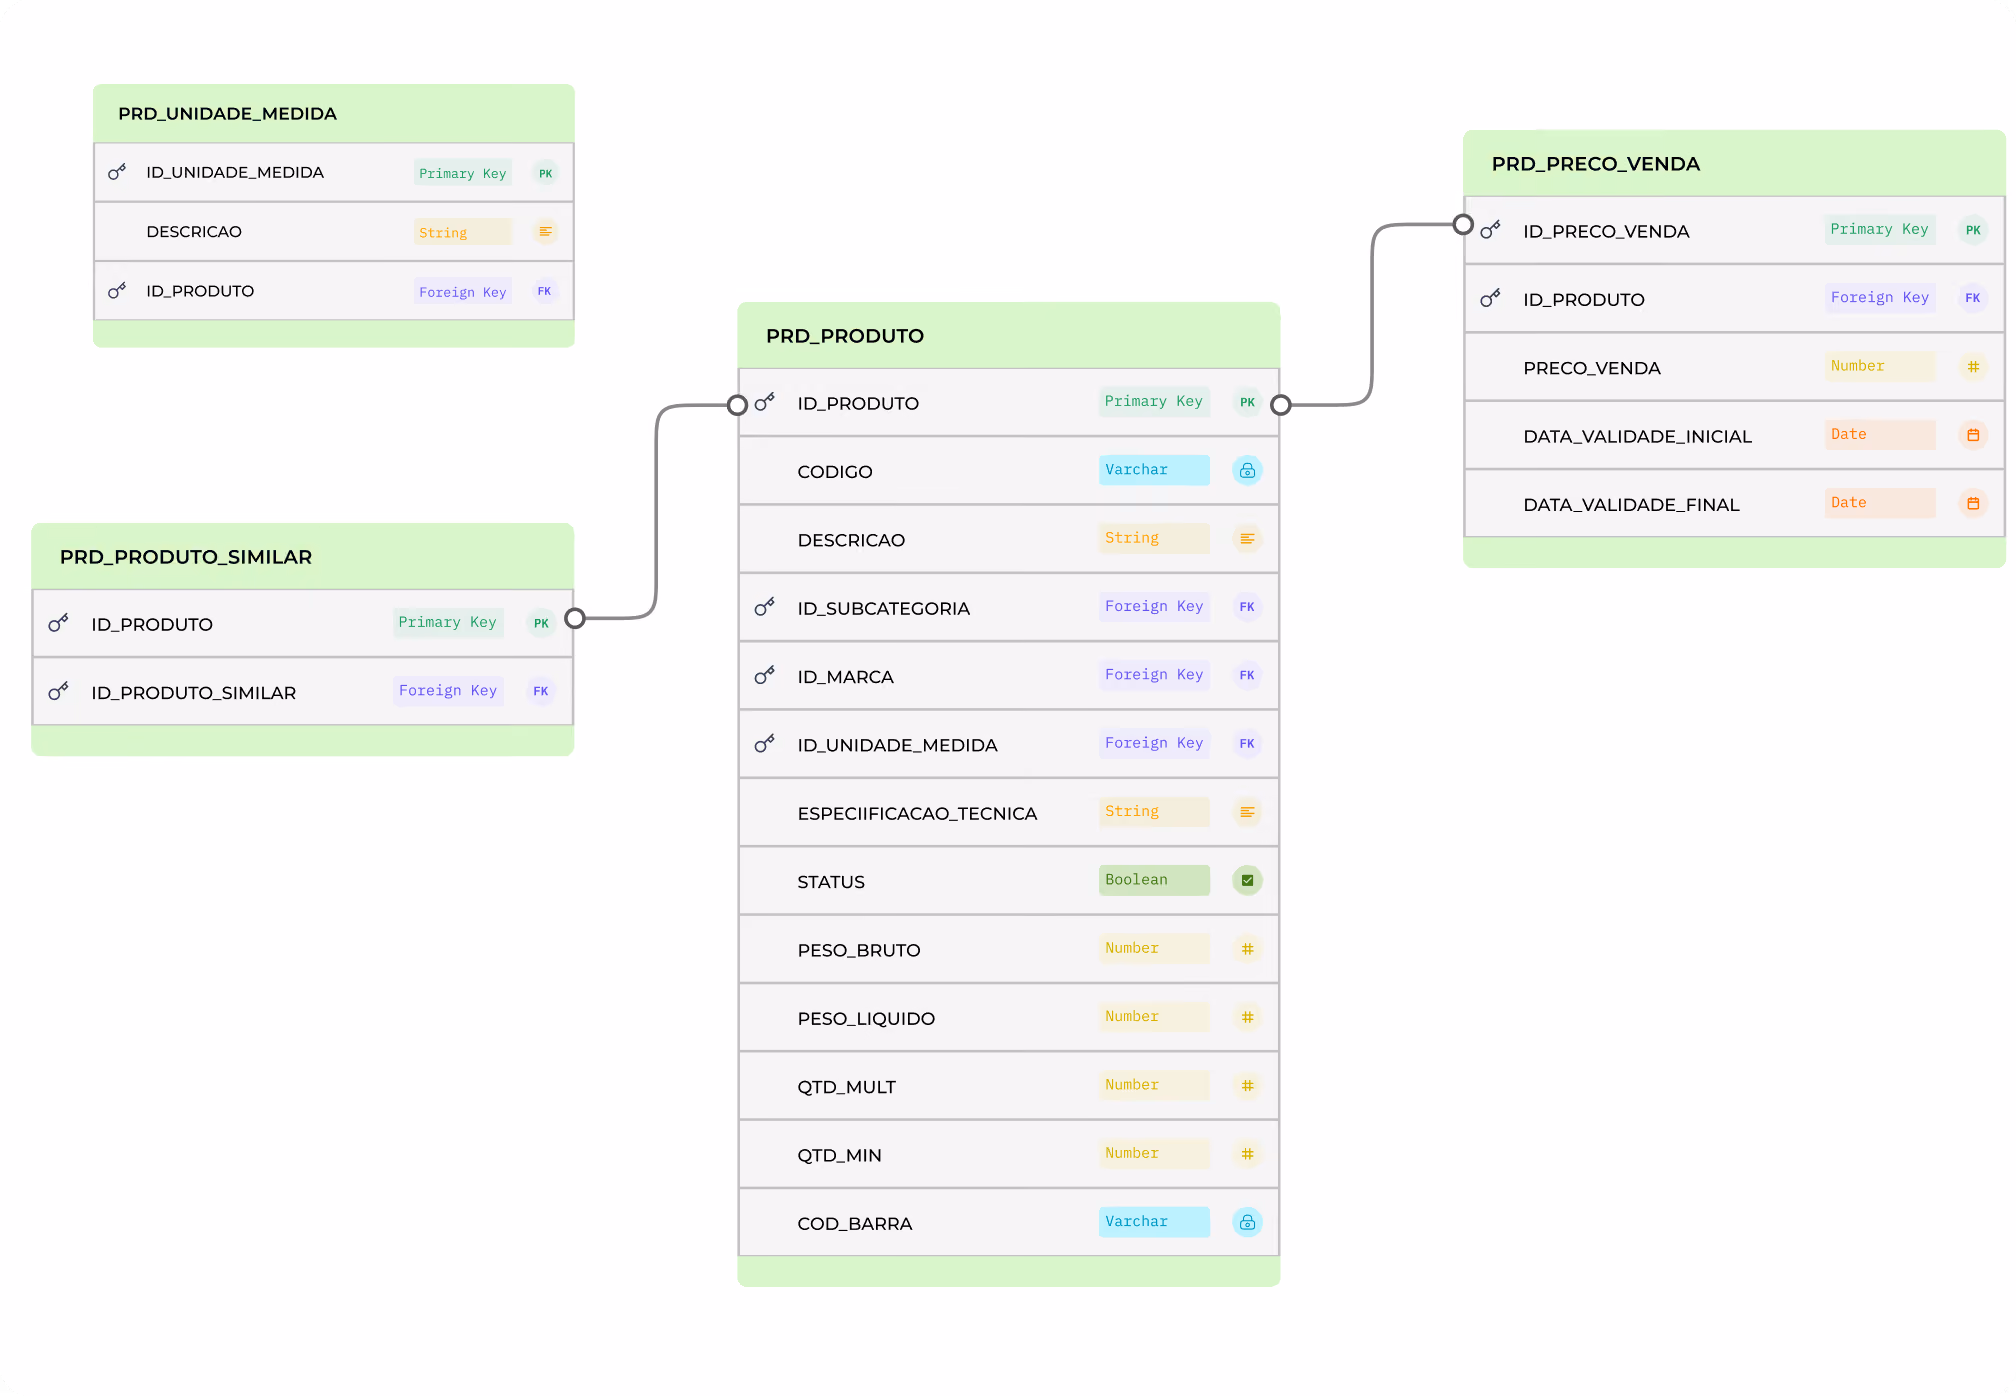Image resolution: width=2016 pixels, height=1396 pixels.
Task: Select the PRECO_VENDA field name
Action: point(1592,368)
